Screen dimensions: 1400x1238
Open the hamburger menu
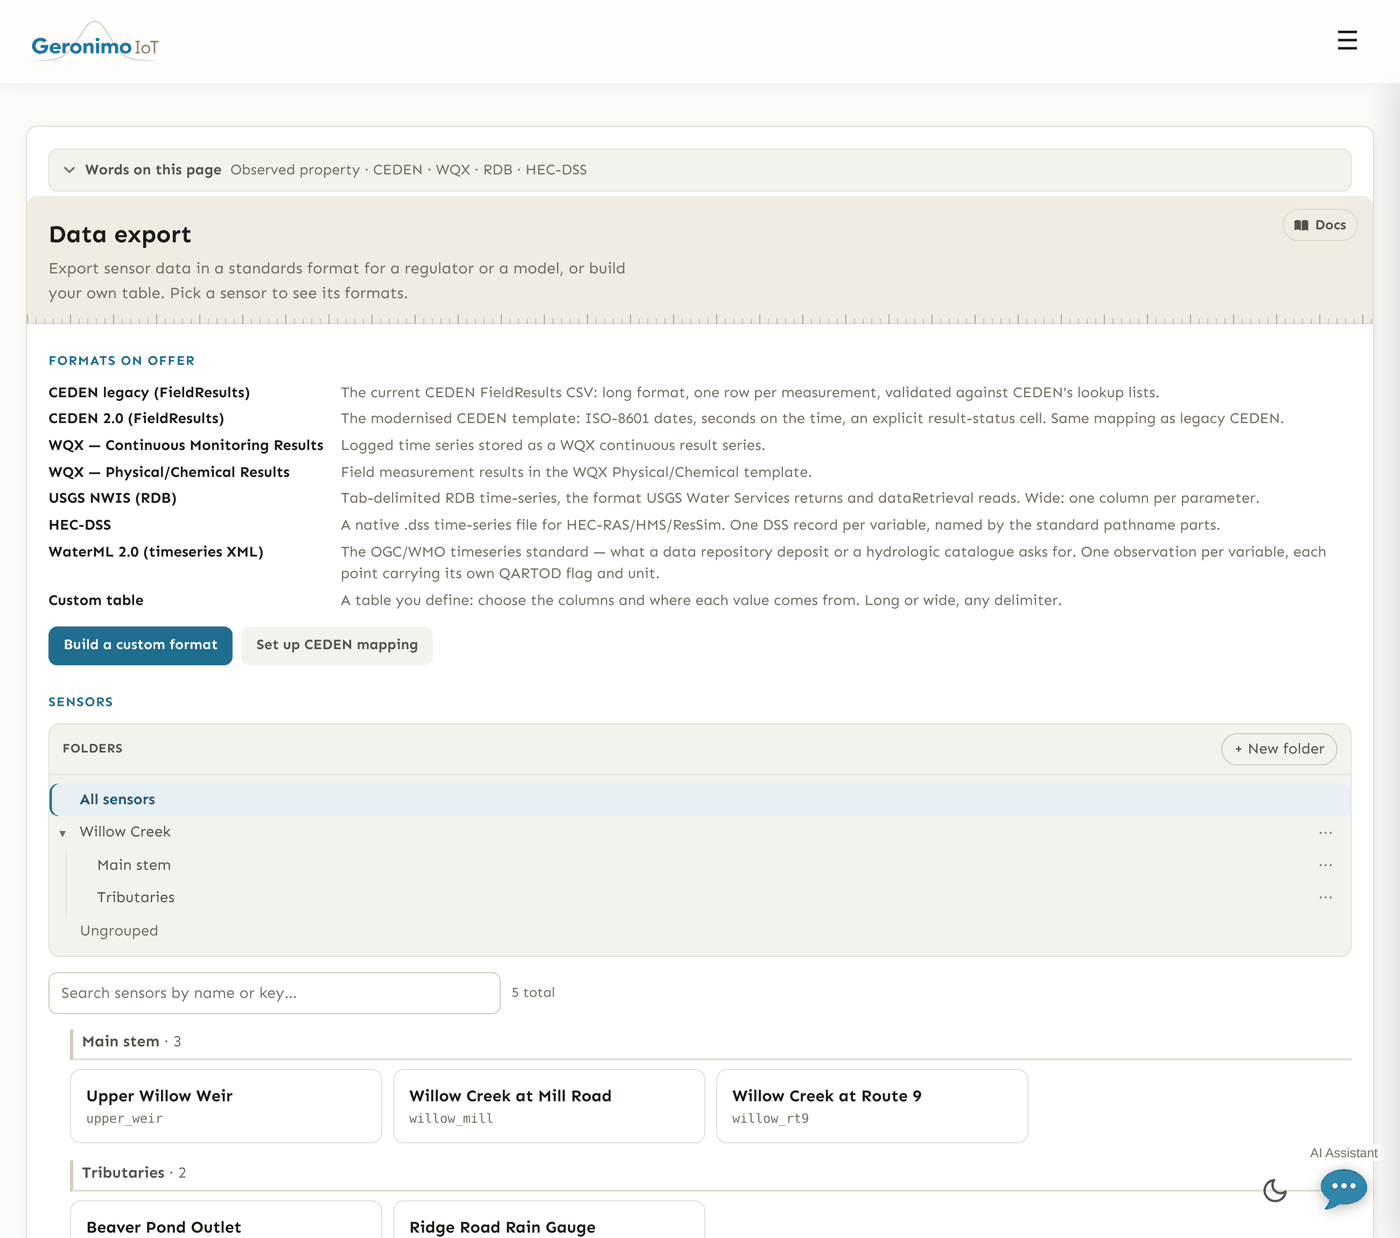1347,40
